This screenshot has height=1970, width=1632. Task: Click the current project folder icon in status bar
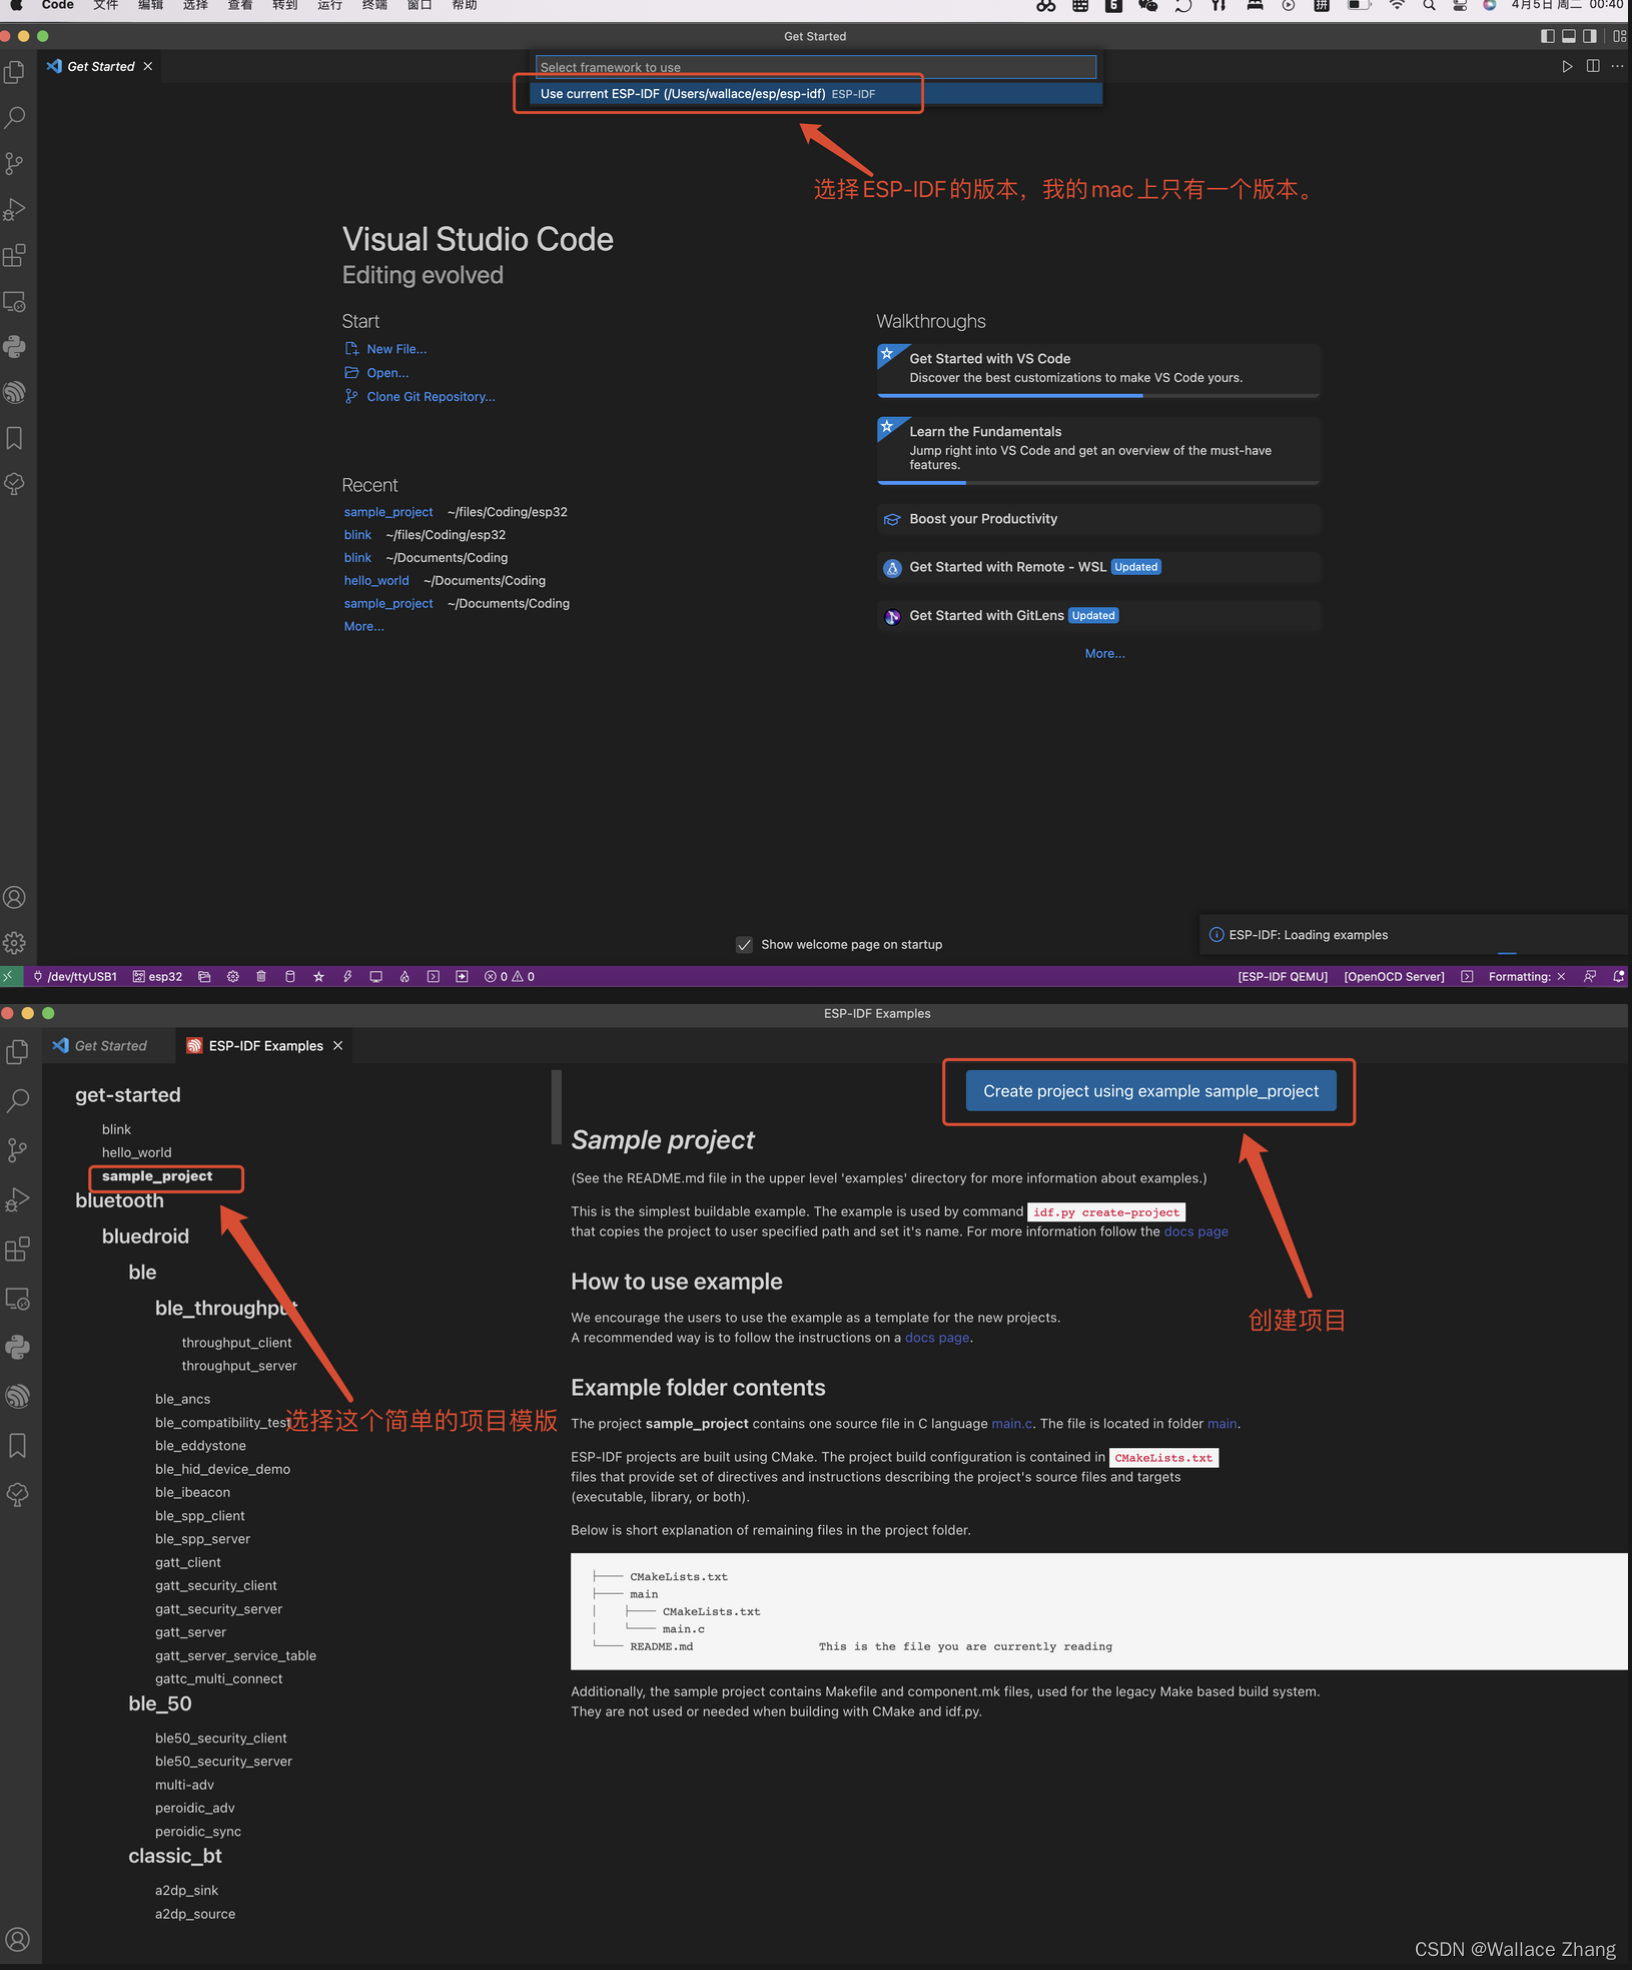tap(204, 976)
